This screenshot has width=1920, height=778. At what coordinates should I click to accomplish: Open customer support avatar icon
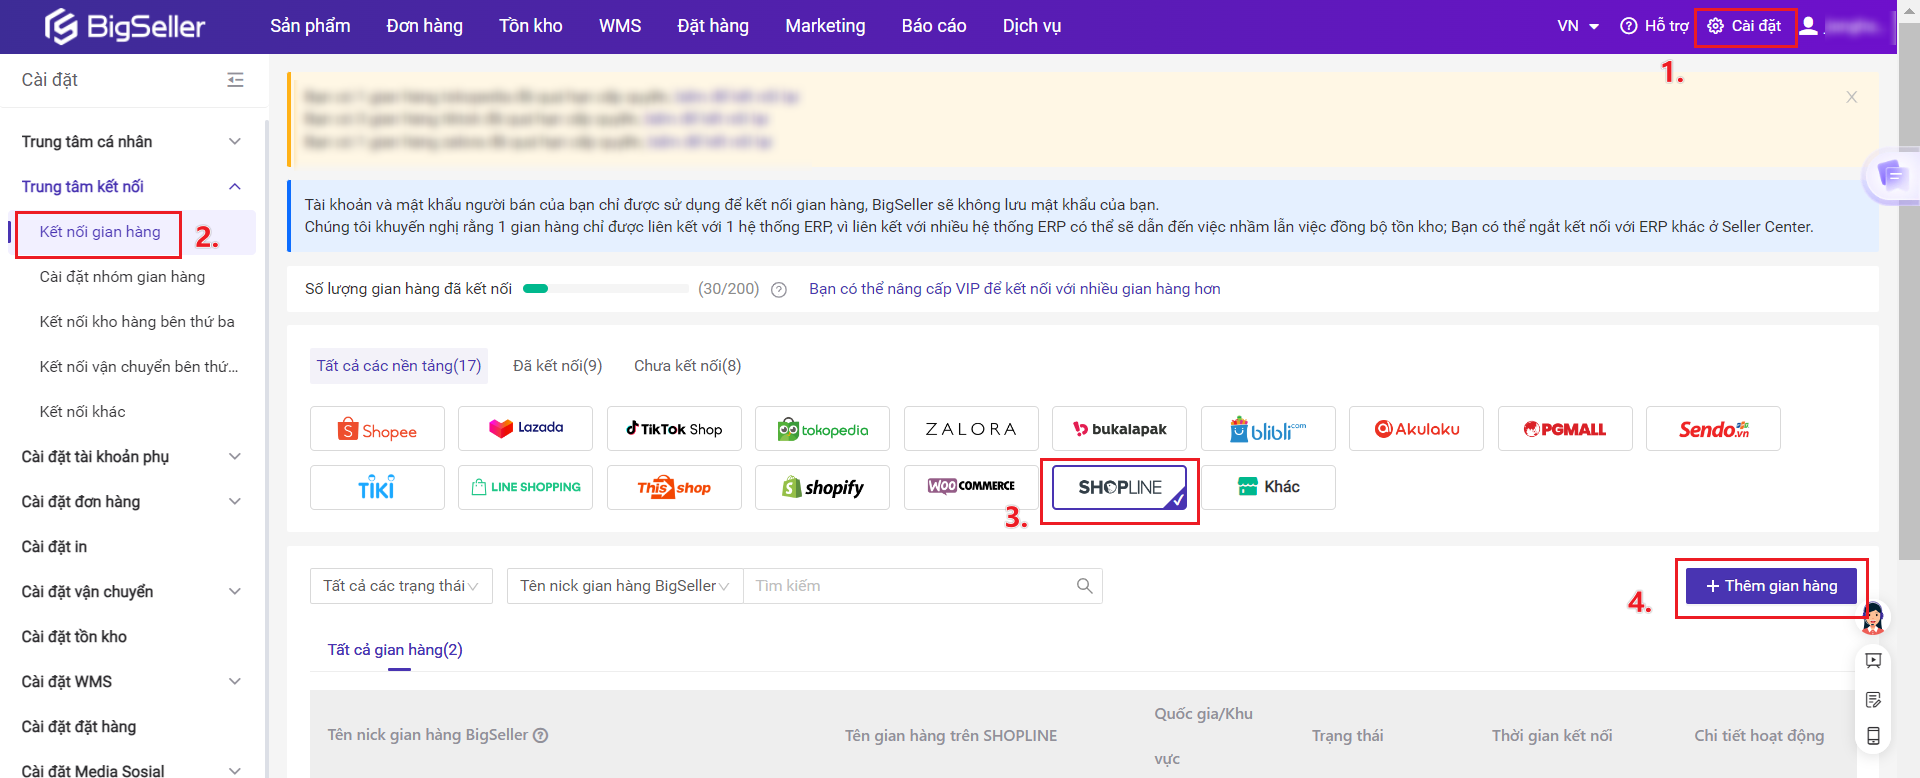pyautogui.click(x=1873, y=618)
